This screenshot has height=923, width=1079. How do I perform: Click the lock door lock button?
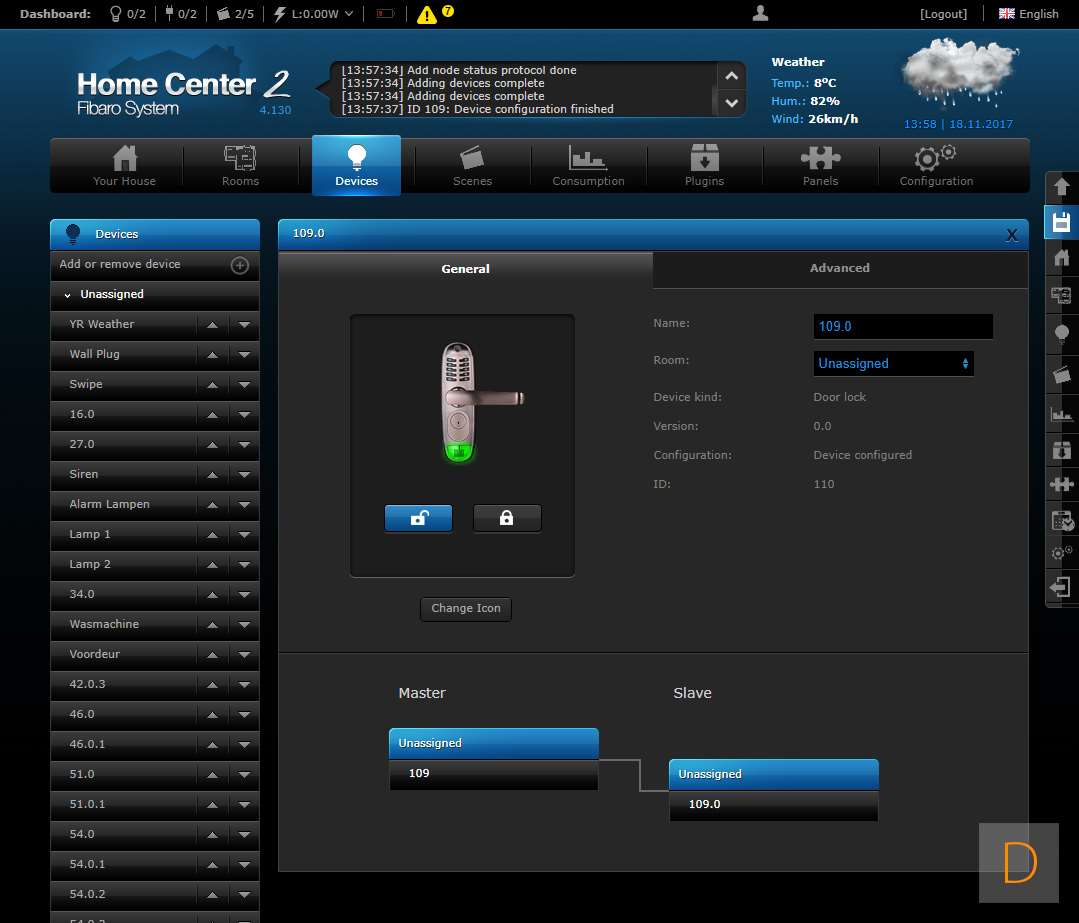pyautogui.click(x=506, y=518)
